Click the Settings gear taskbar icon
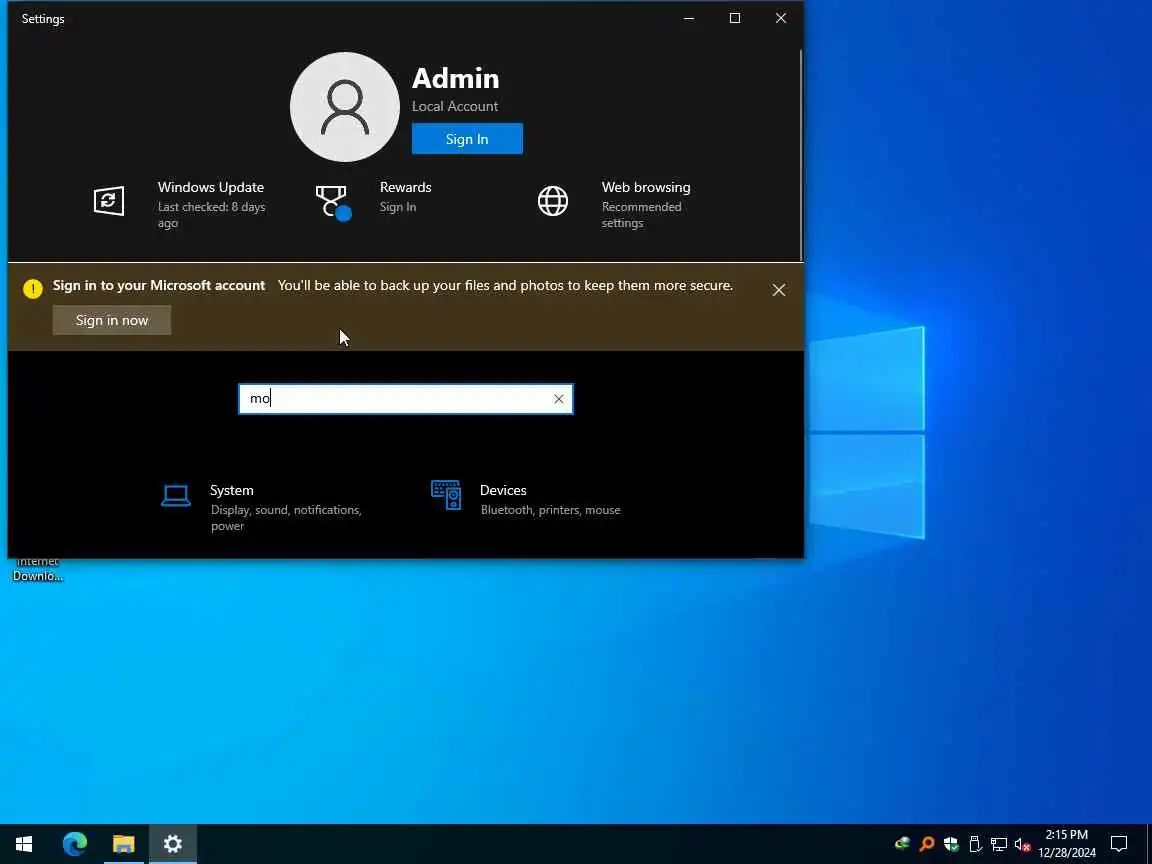Screen dimensions: 1152x864 (x=173, y=844)
